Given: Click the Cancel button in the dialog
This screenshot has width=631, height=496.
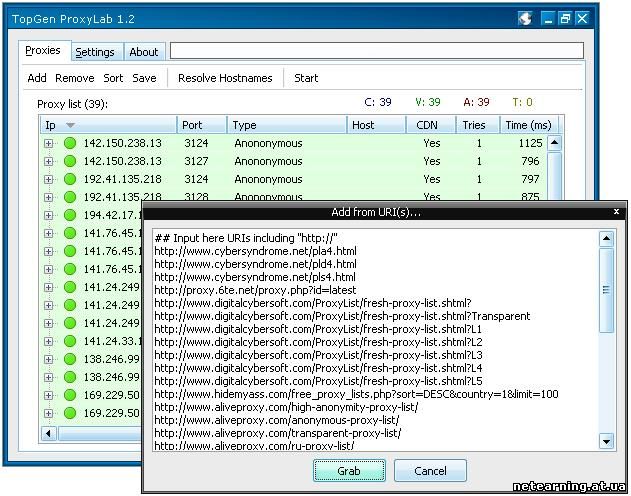Looking at the screenshot, I should point(430,471).
